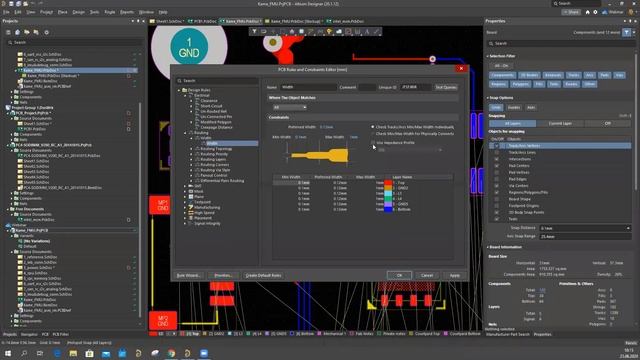This screenshot has height=360, width=640.
Task: Click the taskbar search icon
Action: [24, 353]
